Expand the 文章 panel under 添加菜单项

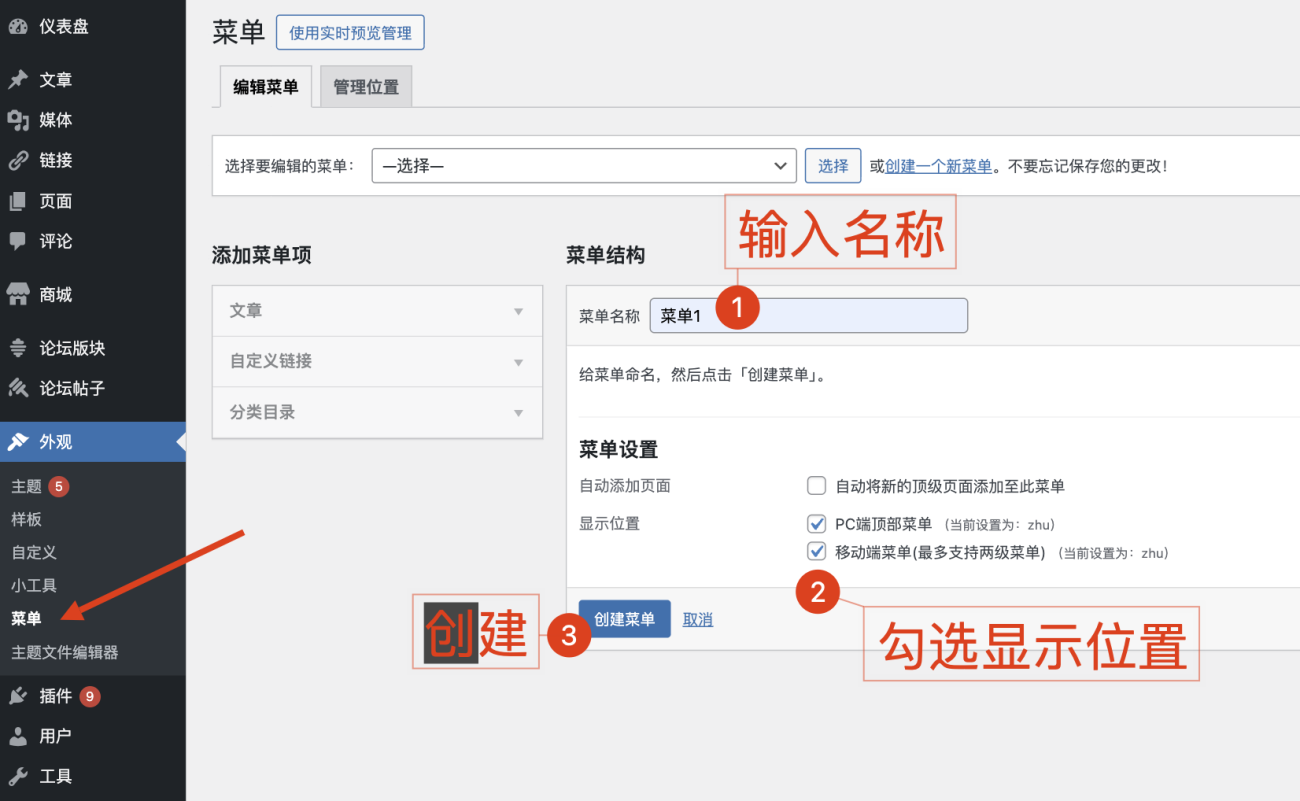pyautogui.click(x=377, y=311)
